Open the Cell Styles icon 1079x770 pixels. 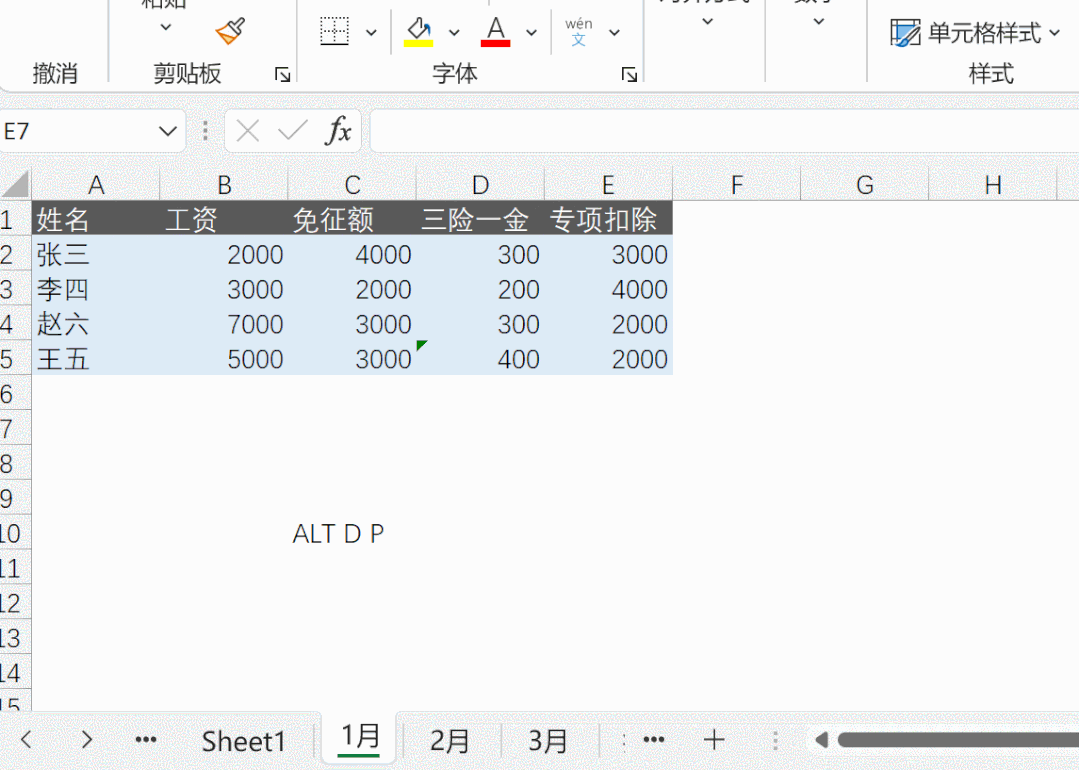(x=905, y=32)
